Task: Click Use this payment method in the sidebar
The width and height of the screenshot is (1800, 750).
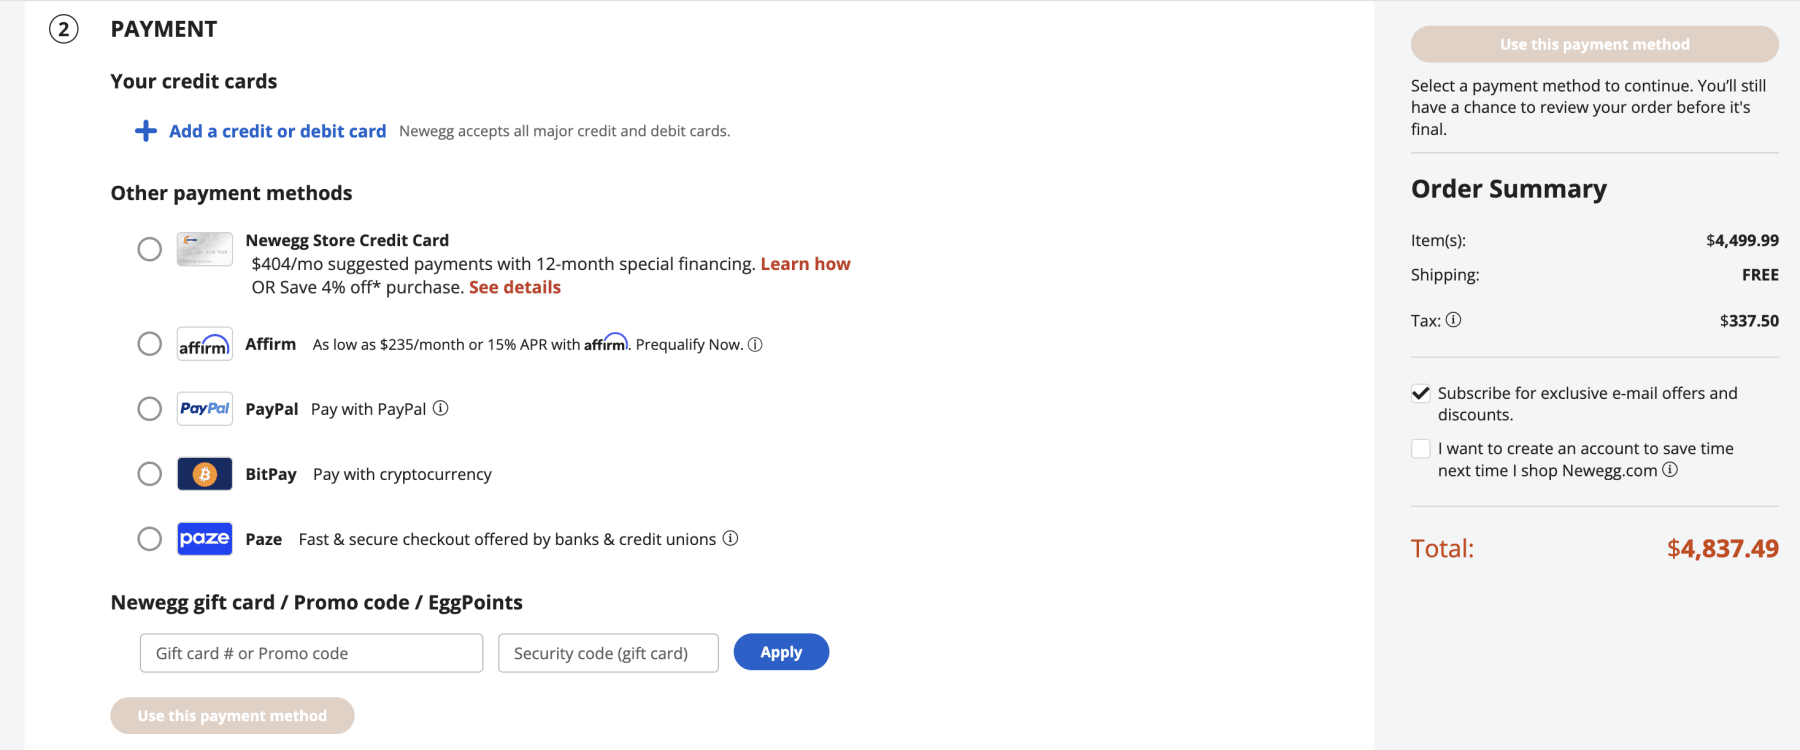Action: (x=1594, y=44)
